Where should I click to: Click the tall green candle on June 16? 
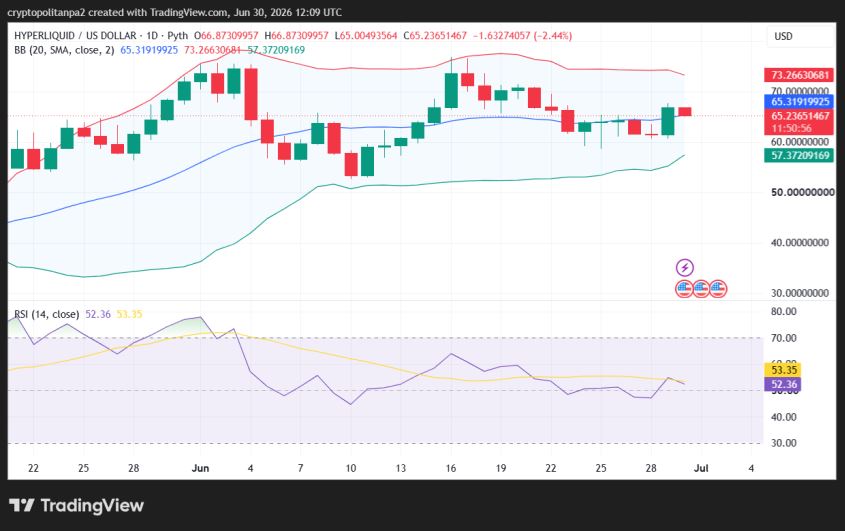[451, 90]
